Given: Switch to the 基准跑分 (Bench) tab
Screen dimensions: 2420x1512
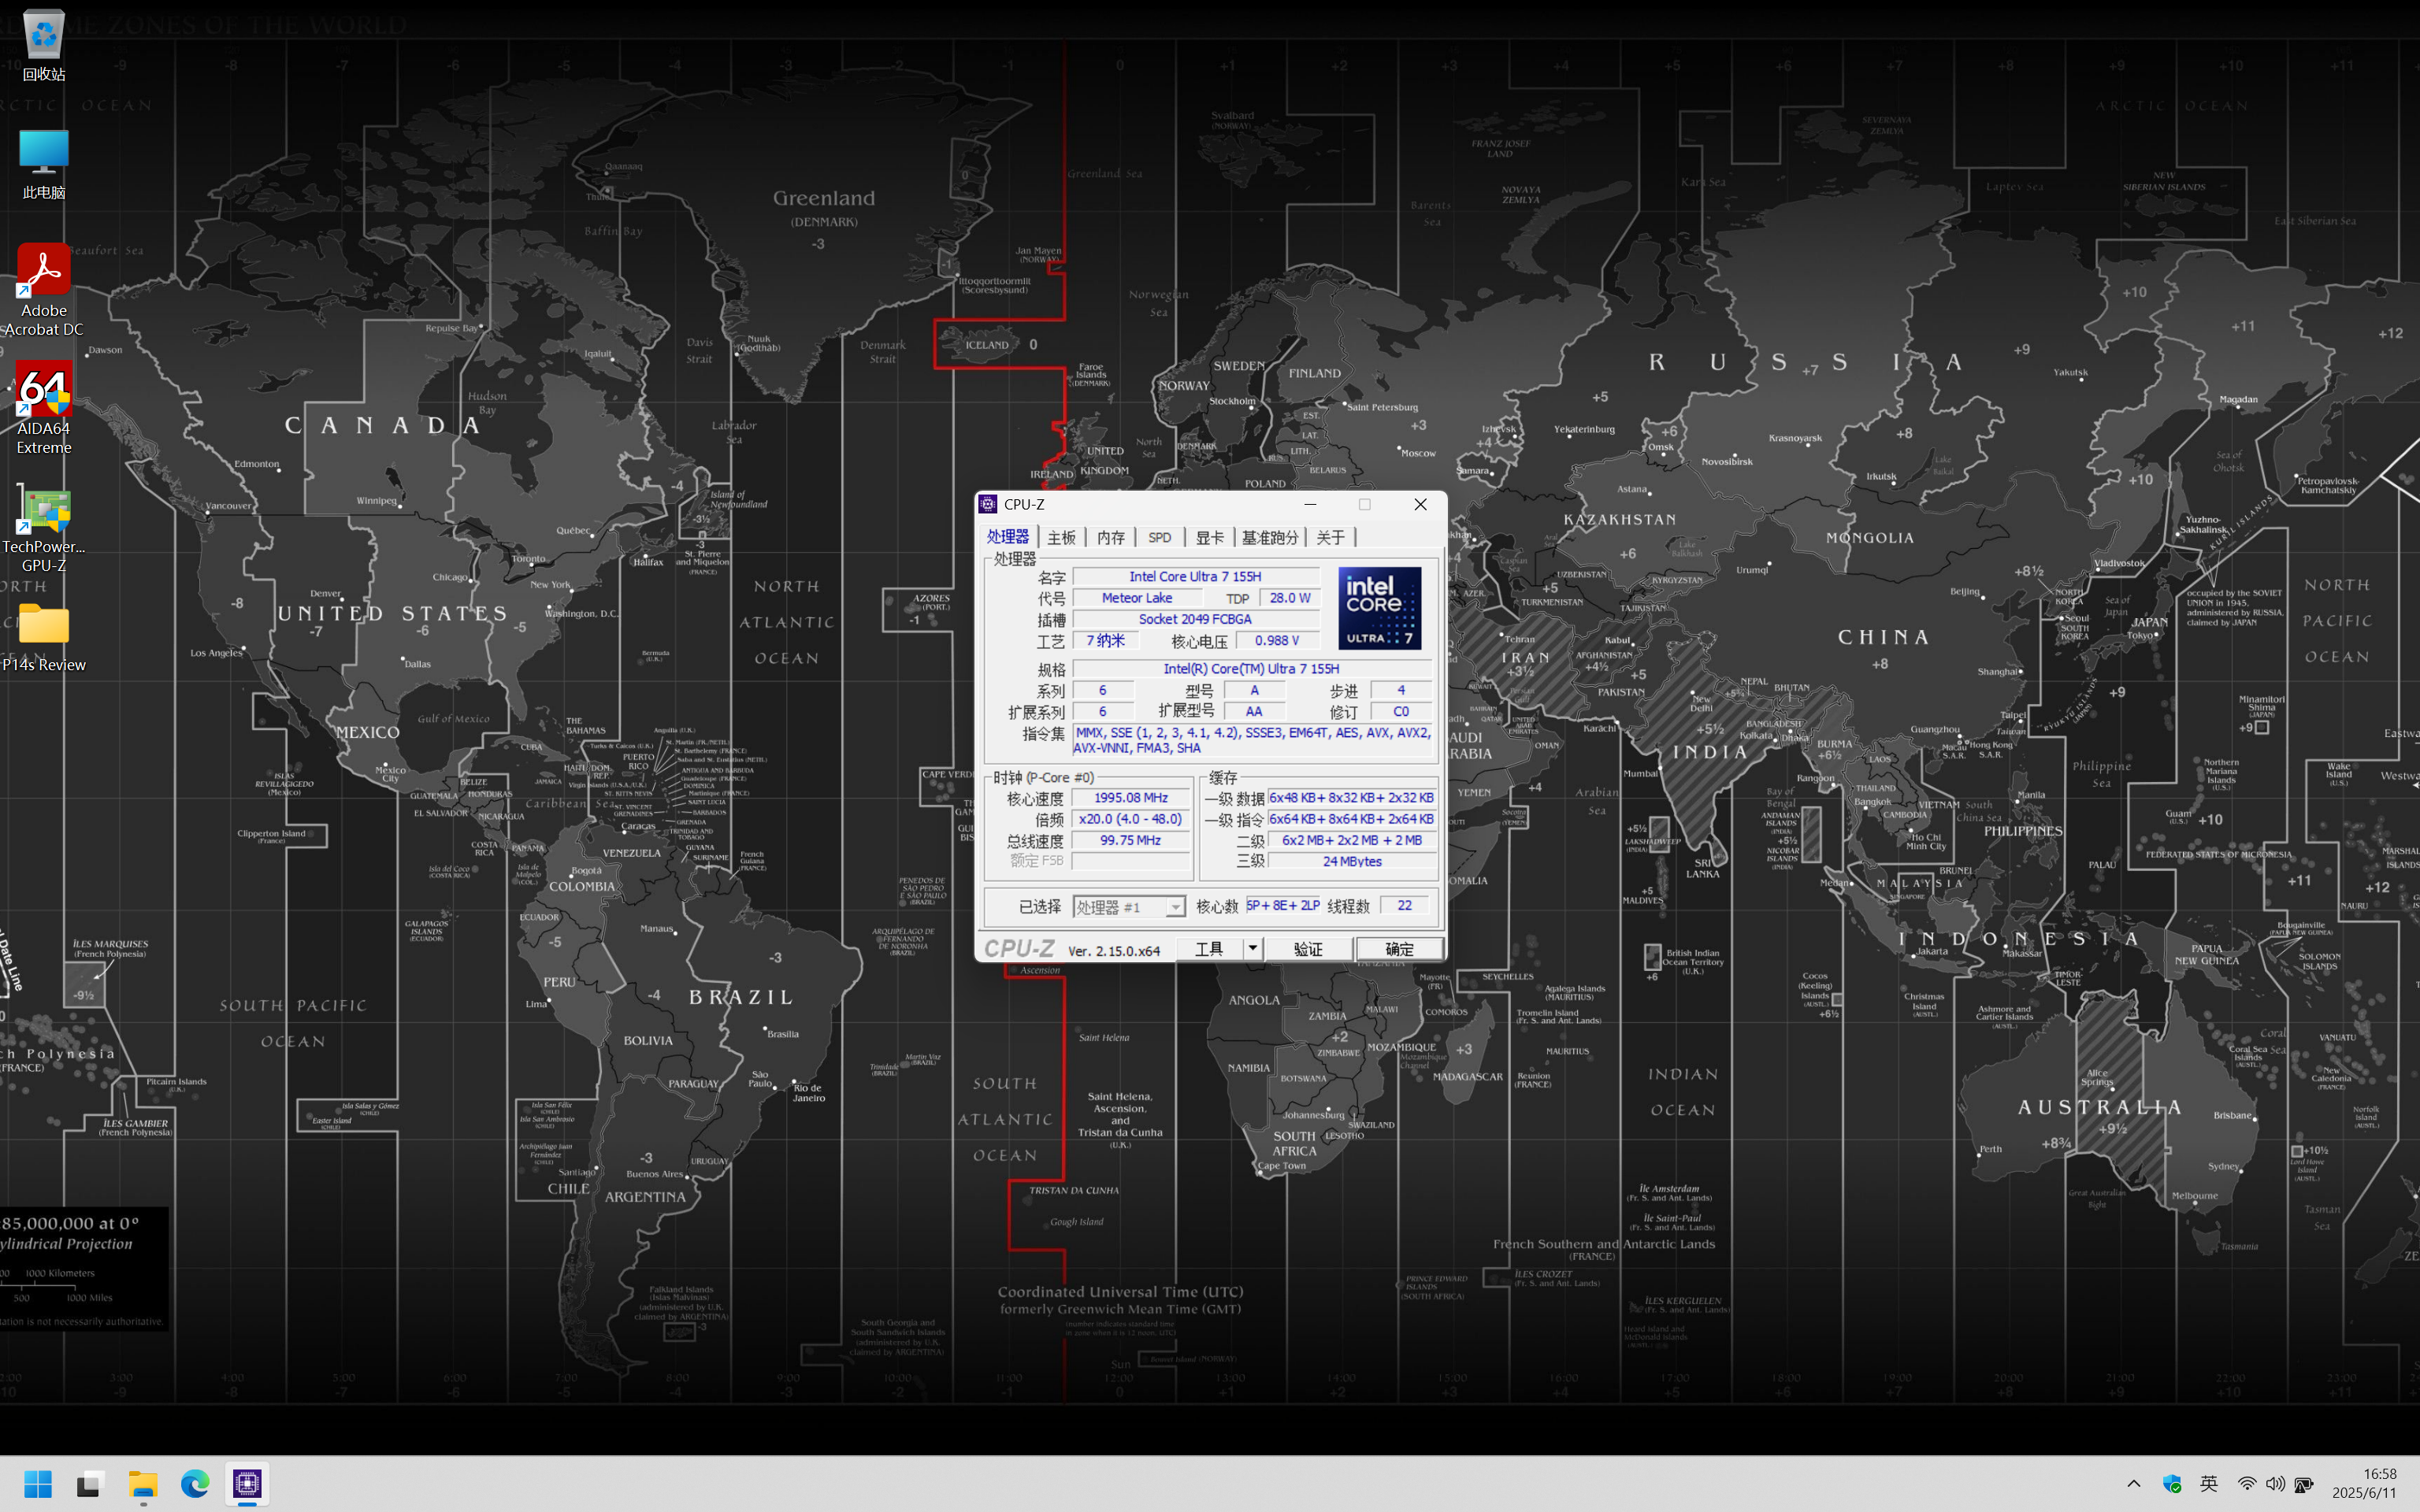Looking at the screenshot, I should point(1270,538).
